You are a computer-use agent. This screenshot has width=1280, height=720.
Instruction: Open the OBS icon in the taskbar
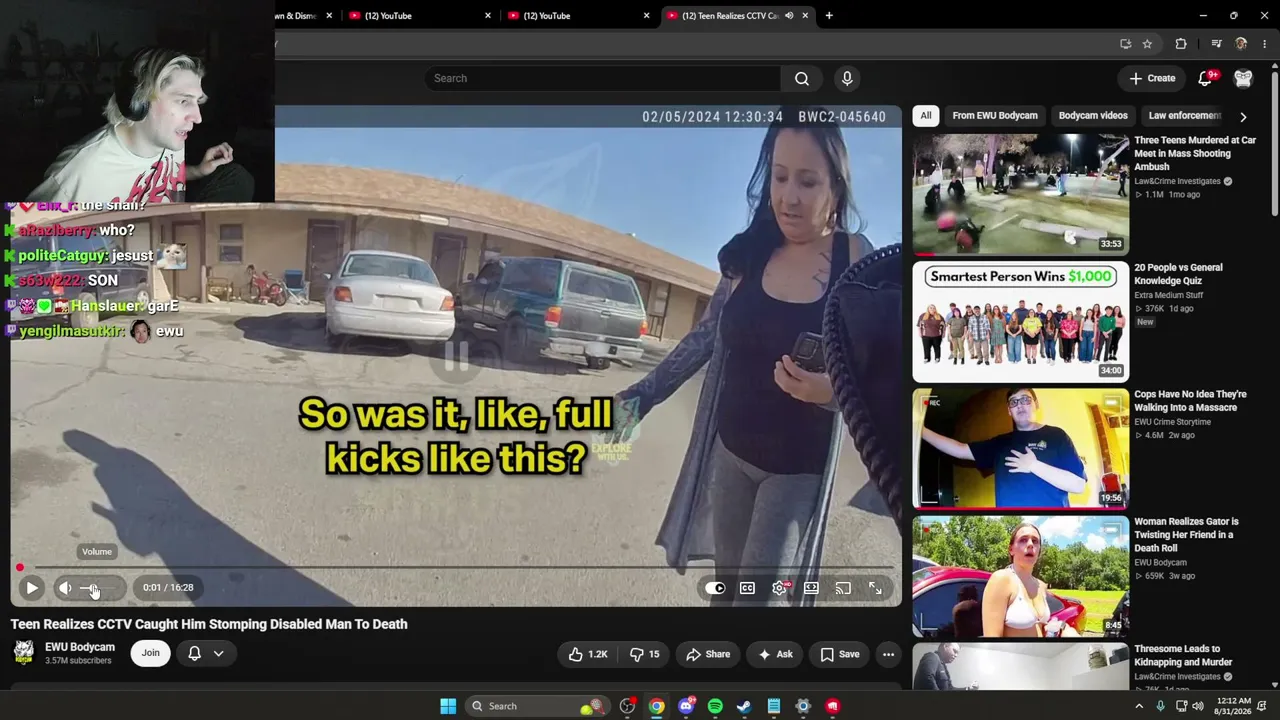coord(627,706)
